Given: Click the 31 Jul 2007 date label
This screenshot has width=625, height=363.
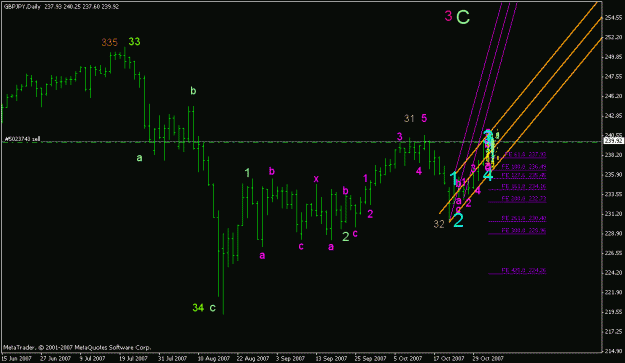Looking at the screenshot, I should pyautogui.click(x=172, y=358).
